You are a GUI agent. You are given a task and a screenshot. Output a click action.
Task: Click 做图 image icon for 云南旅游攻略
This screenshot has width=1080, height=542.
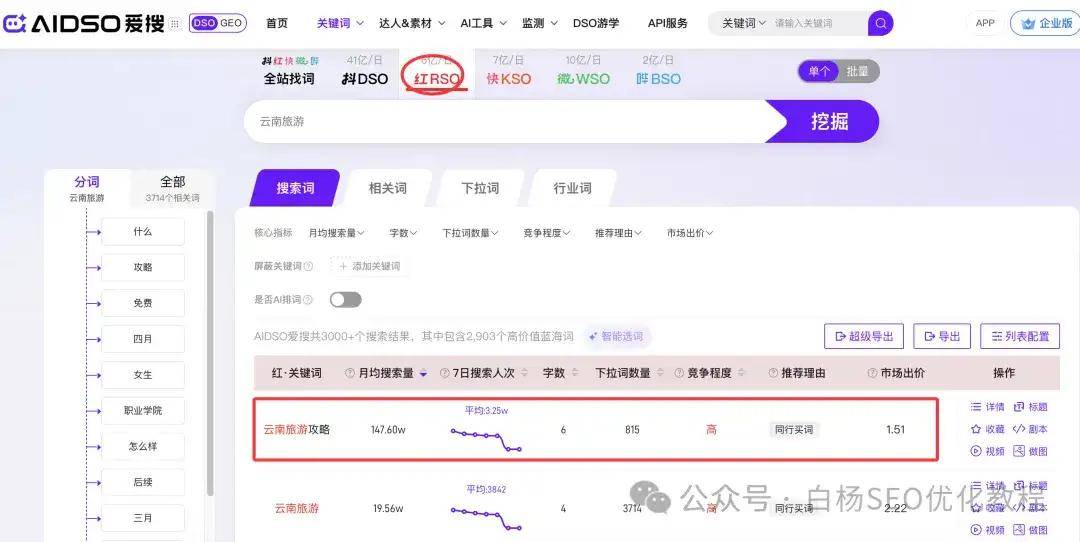(1030, 451)
